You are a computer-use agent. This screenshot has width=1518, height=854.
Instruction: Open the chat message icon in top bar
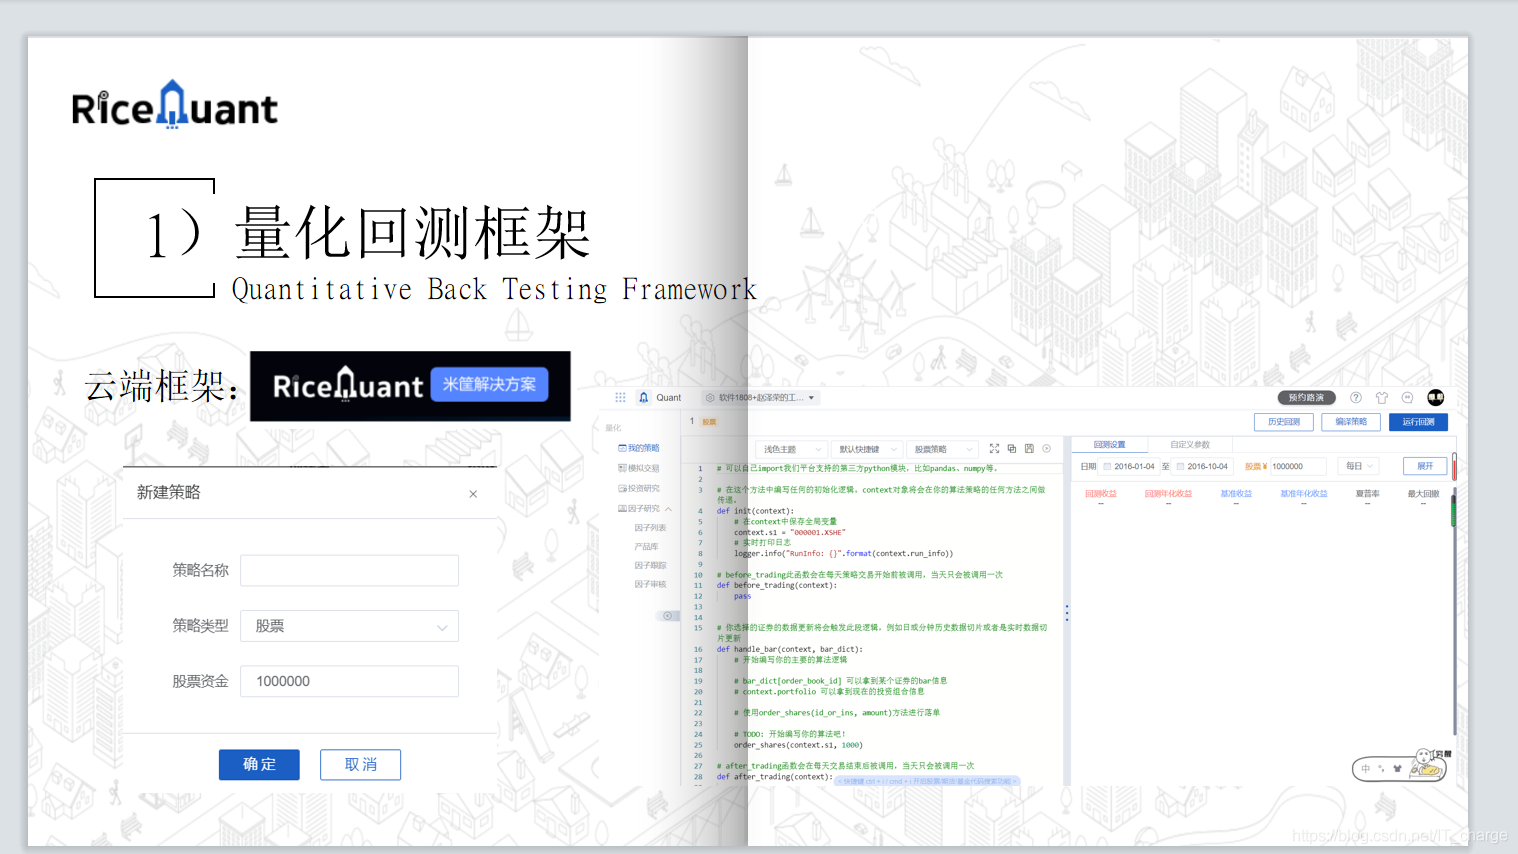pos(1408,397)
